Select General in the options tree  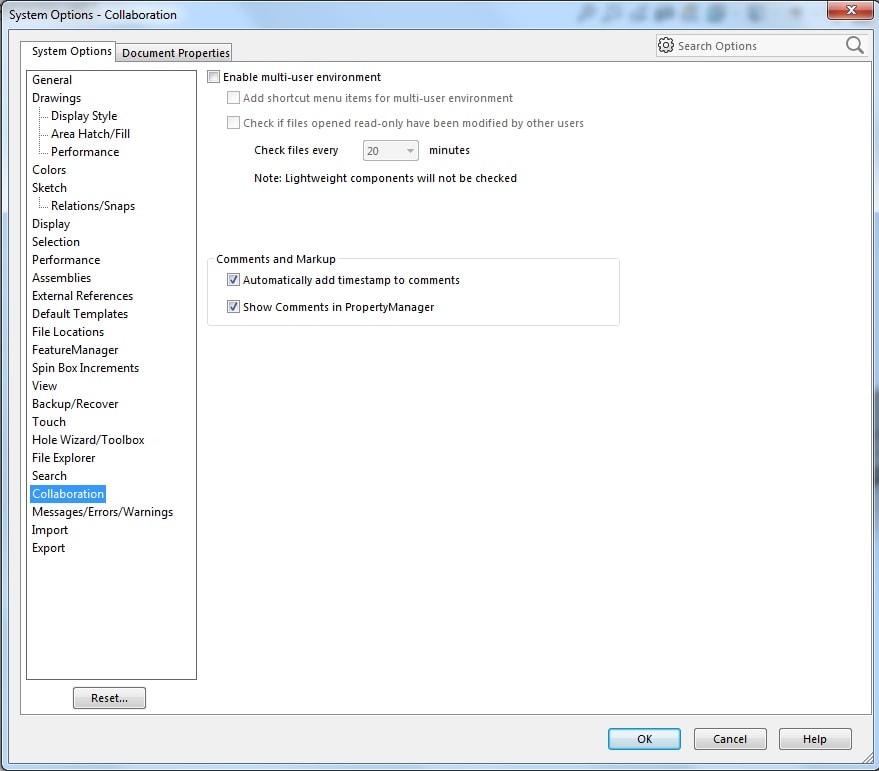pos(52,80)
